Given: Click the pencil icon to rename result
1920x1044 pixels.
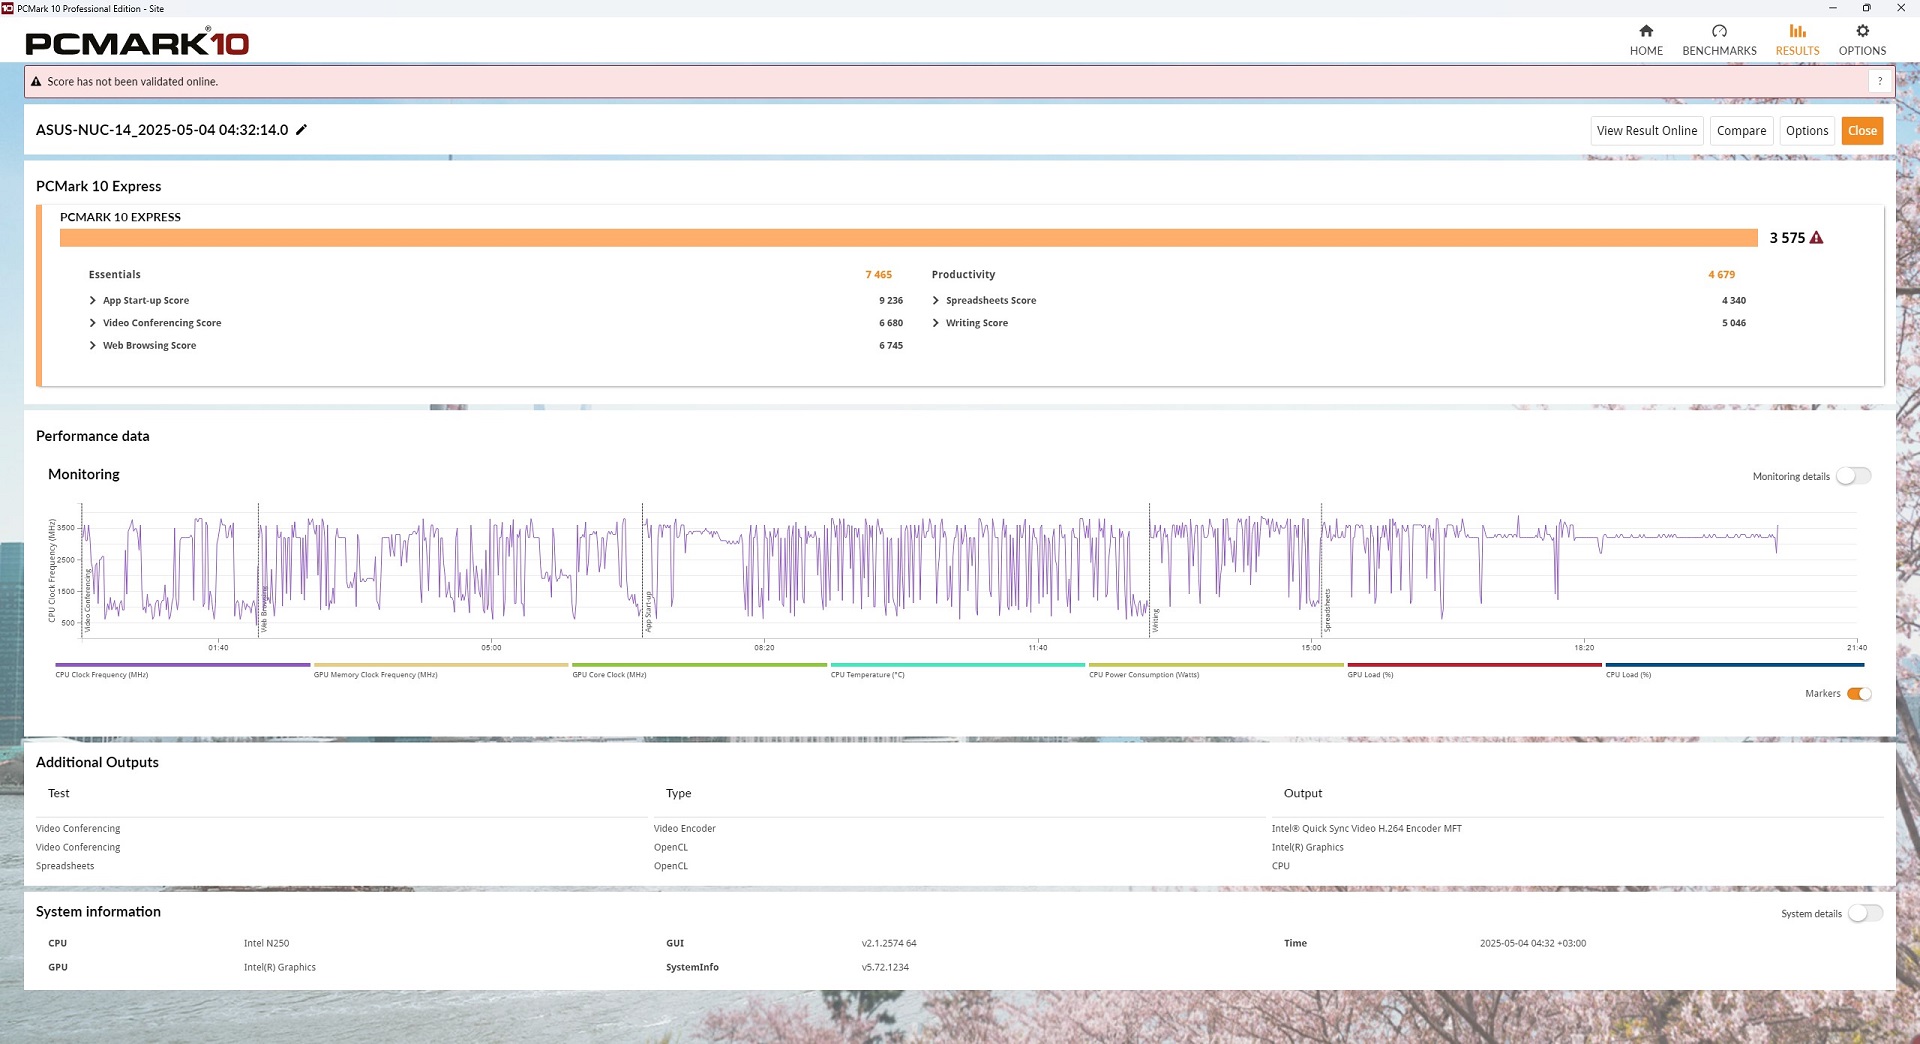Looking at the screenshot, I should tap(301, 130).
